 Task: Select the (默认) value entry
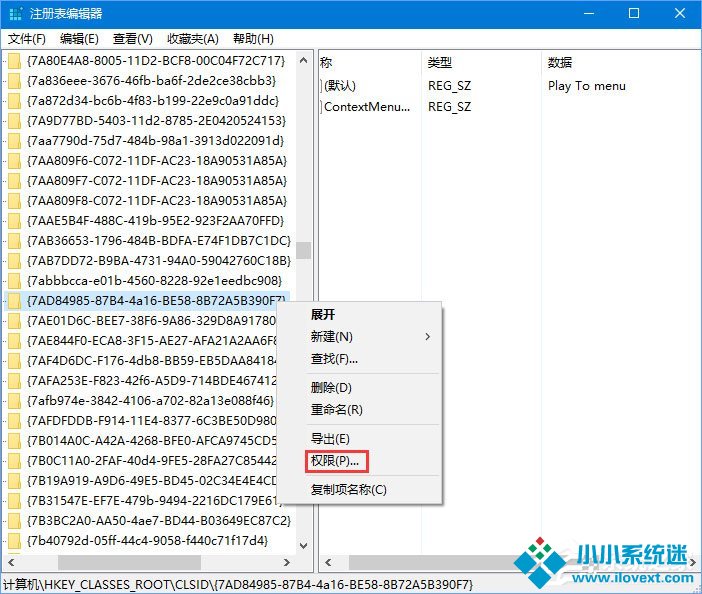[339, 85]
